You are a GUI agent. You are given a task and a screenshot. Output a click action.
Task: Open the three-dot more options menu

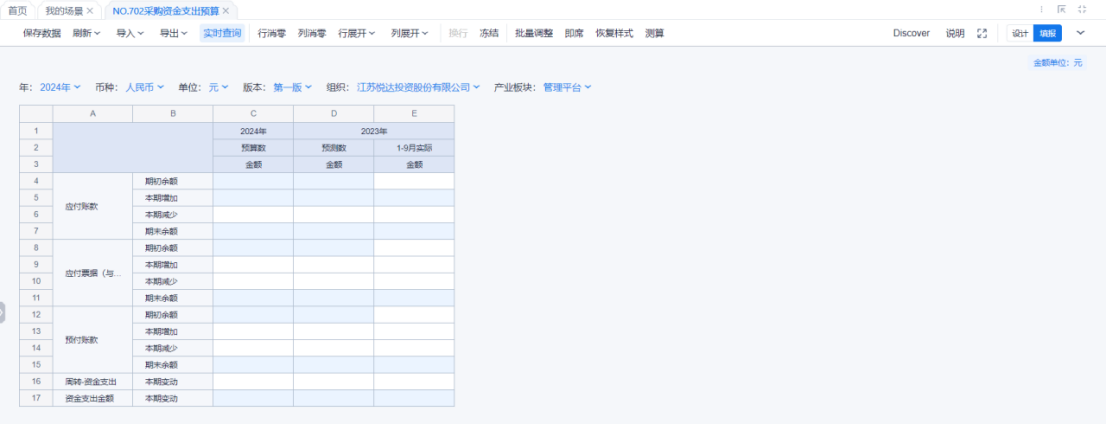tap(1040, 9)
